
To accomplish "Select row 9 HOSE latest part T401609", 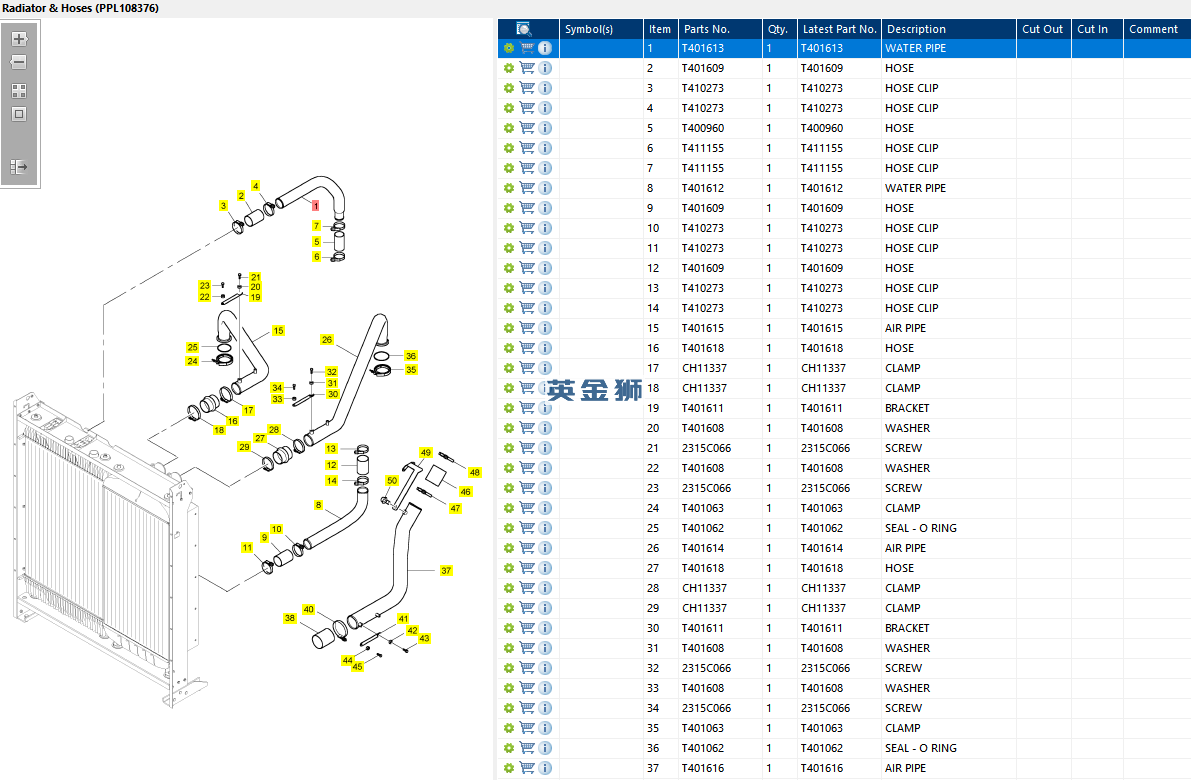I will [x=822, y=208].
